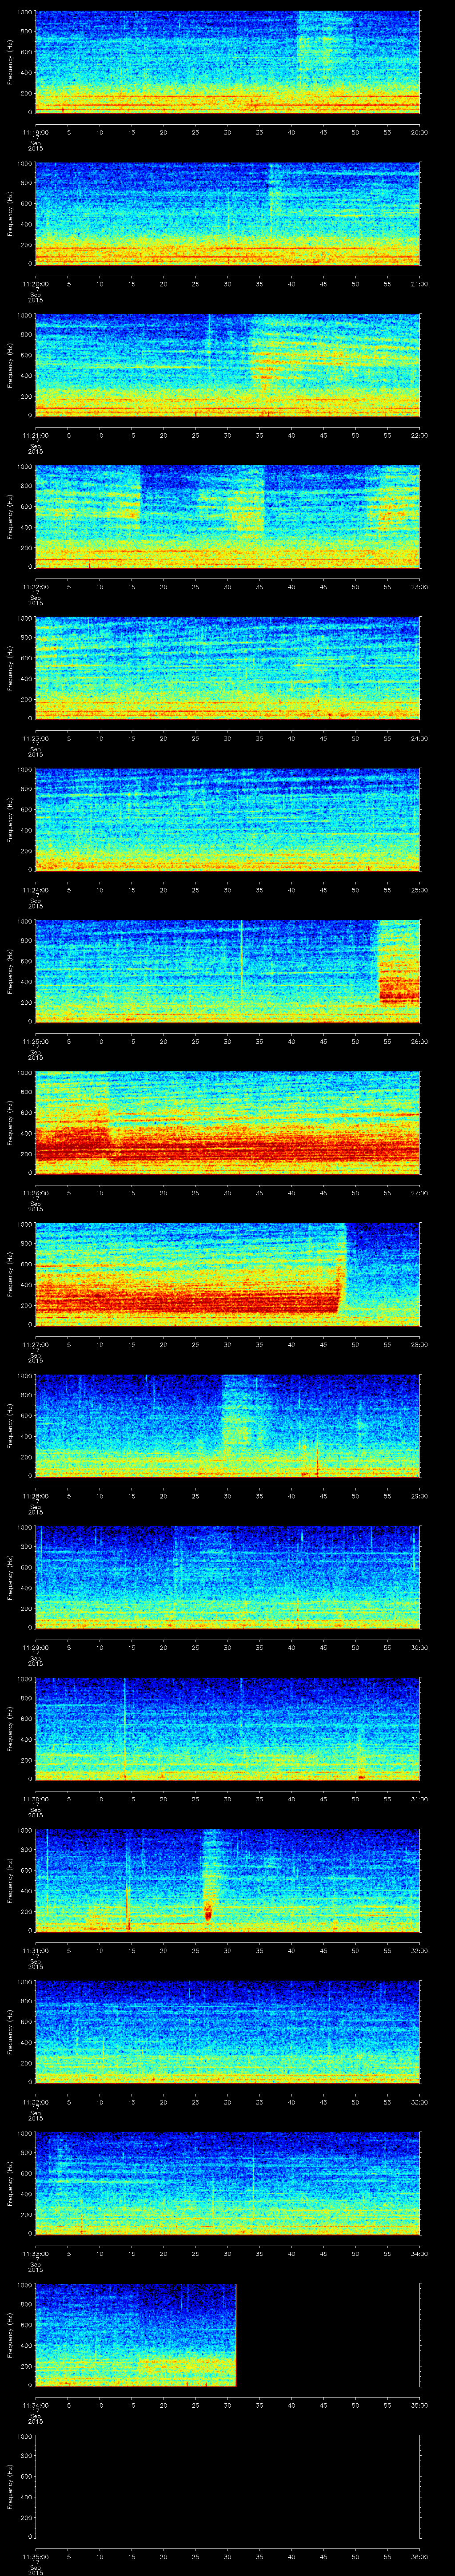Click the 28:00 end time label
455x2576 pixels.
pos(419,1344)
